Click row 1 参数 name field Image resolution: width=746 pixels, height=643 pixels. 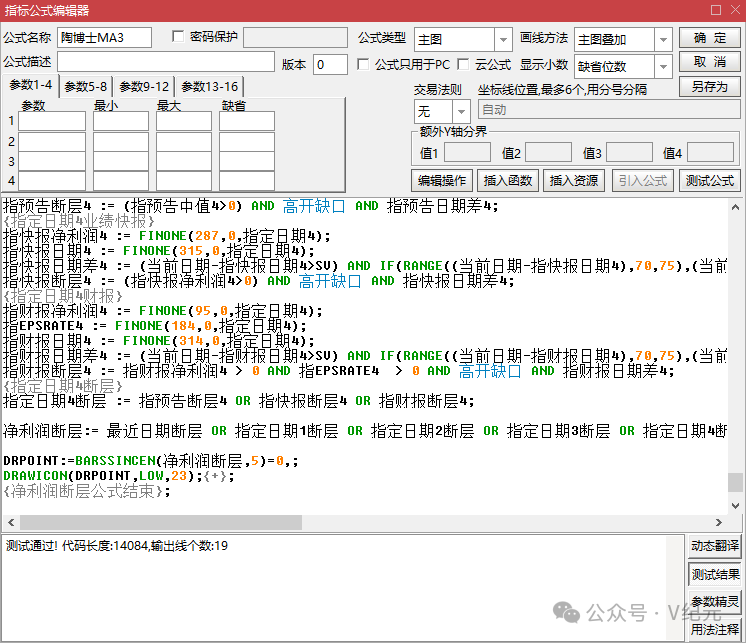52,121
